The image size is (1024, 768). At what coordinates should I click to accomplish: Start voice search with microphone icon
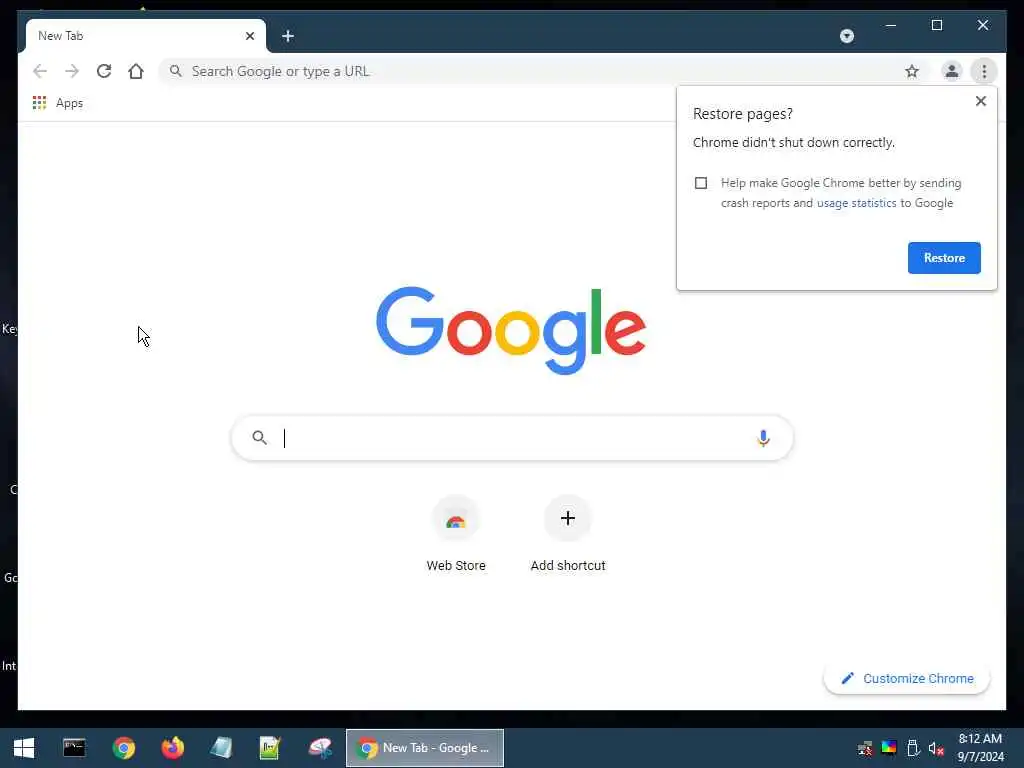click(x=763, y=438)
